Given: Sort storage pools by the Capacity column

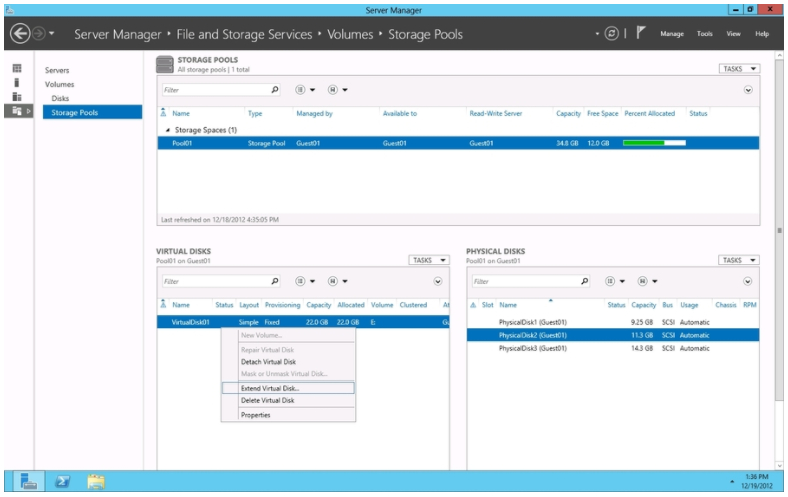Looking at the screenshot, I should coord(568,114).
